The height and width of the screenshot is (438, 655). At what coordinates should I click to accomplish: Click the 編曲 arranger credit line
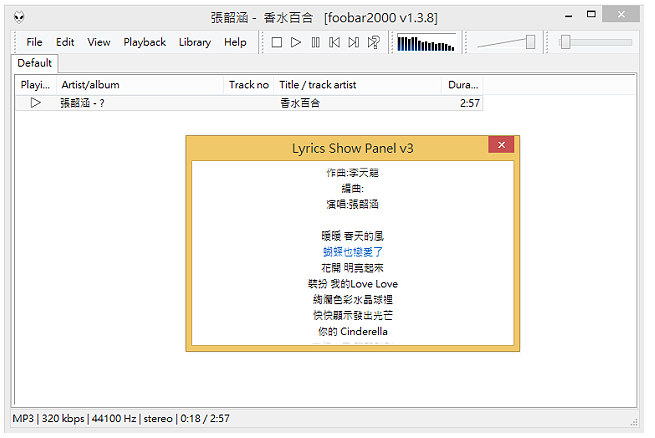(353, 188)
